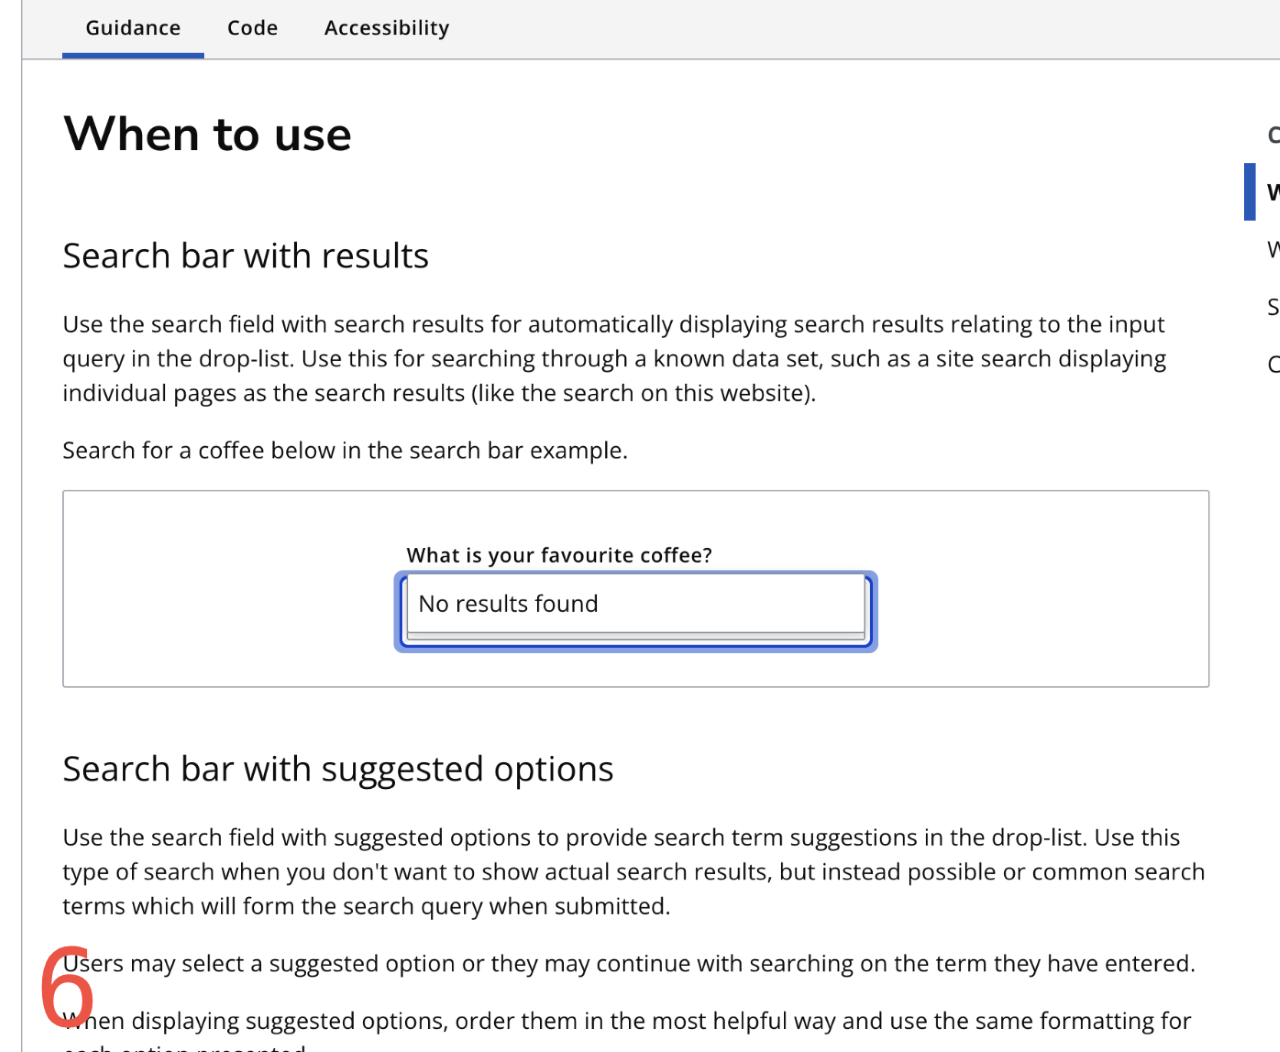Screen dimensions: 1280x1052
Task: Switch to the Accessibility tab
Action: pos(386,28)
